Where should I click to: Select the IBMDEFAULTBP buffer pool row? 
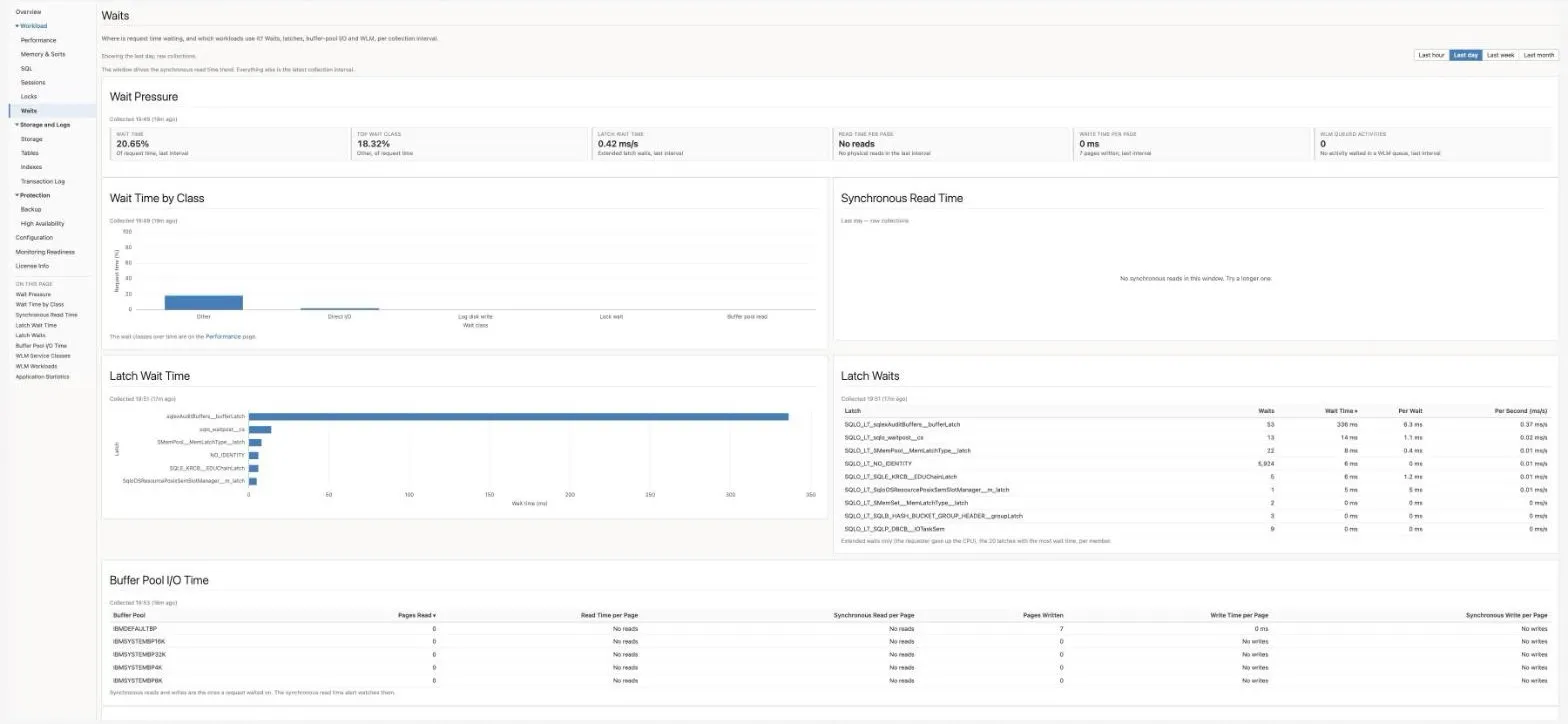pyautogui.click(x=830, y=628)
